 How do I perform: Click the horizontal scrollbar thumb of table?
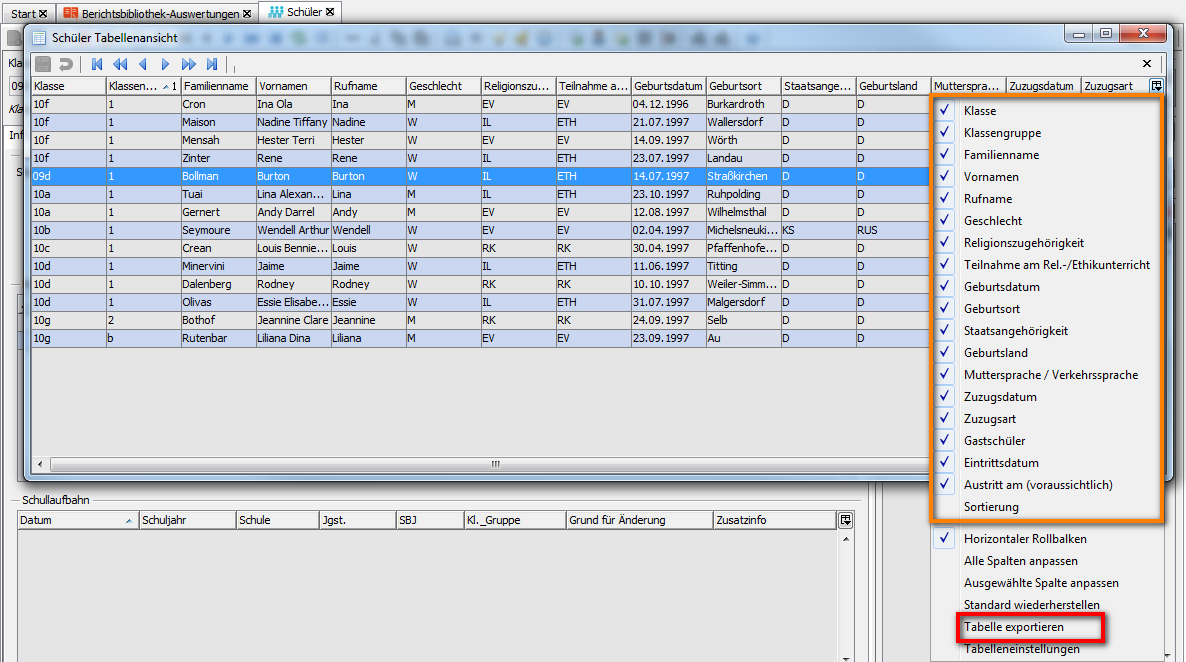coord(495,464)
